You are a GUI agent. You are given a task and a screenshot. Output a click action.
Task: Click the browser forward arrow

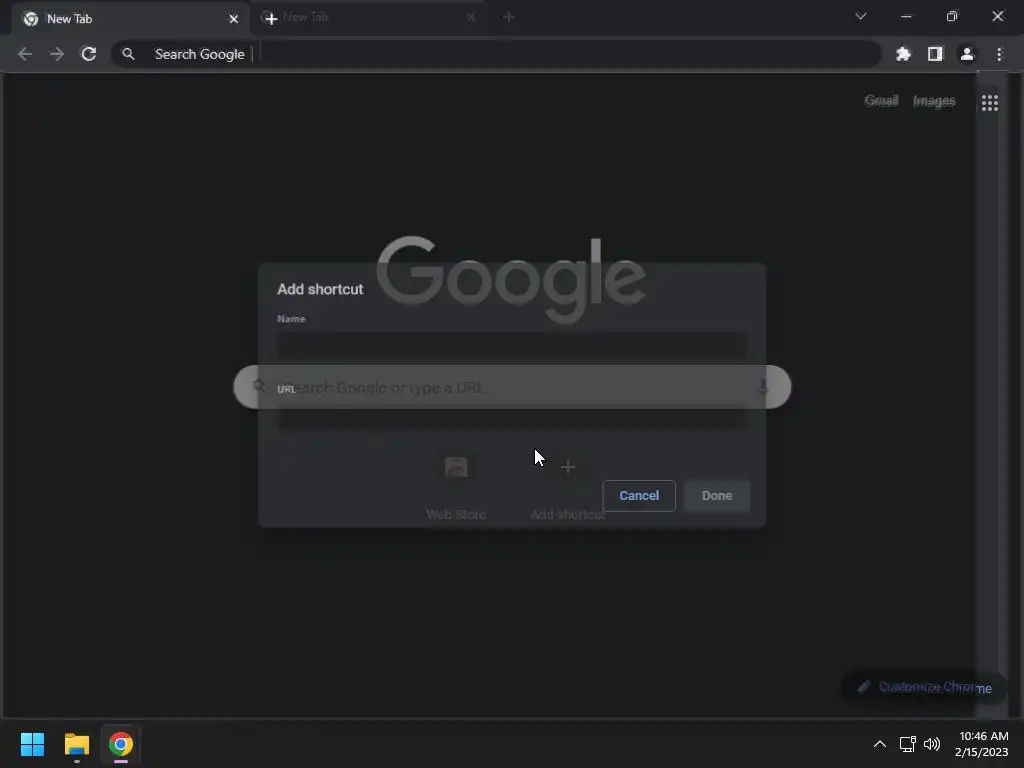[x=57, y=54]
